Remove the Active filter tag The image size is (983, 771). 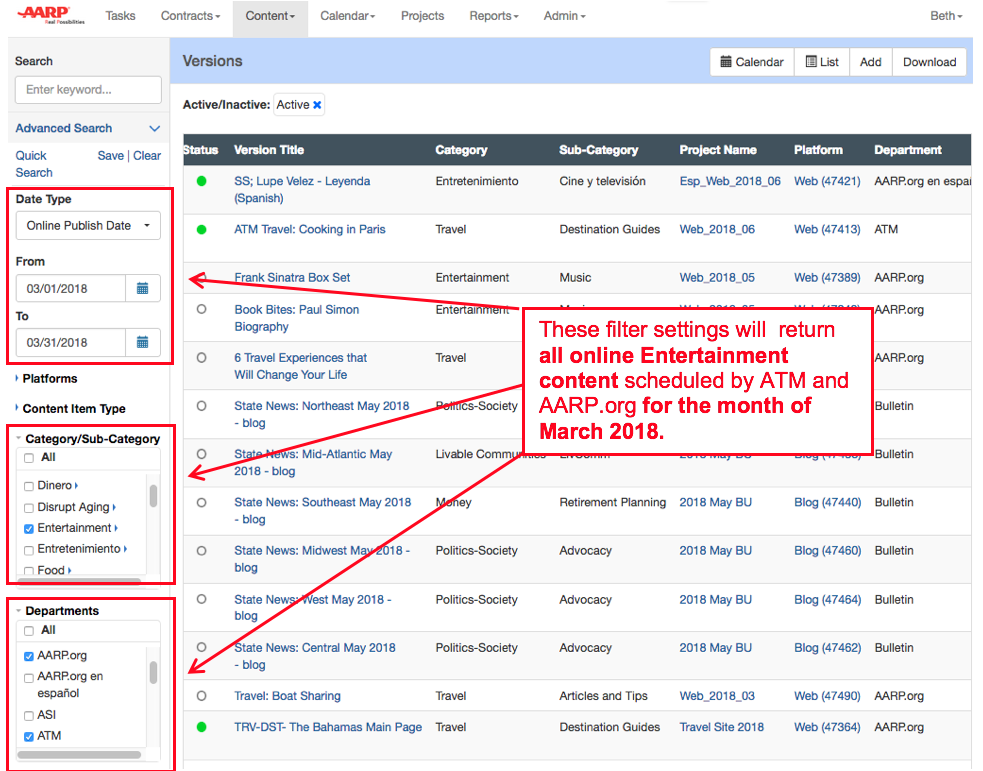coord(317,105)
